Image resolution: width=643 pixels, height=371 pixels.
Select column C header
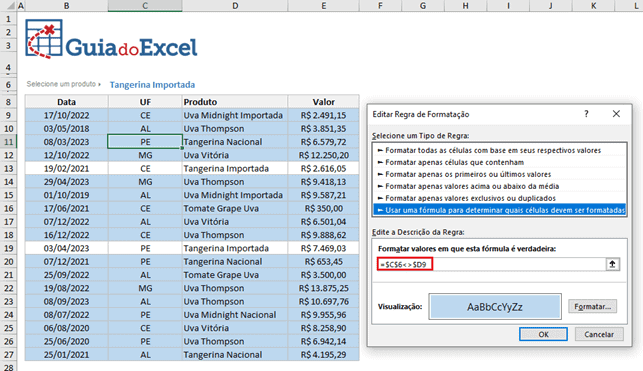click(x=145, y=6)
